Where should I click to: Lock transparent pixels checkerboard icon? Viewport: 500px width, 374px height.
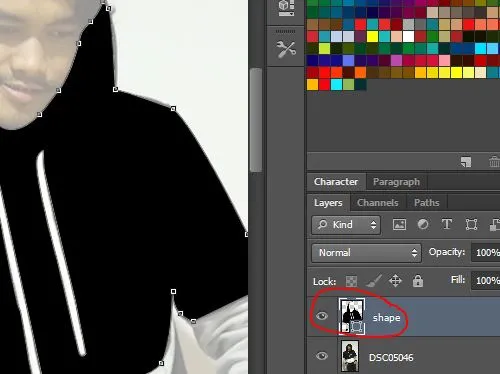click(351, 281)
